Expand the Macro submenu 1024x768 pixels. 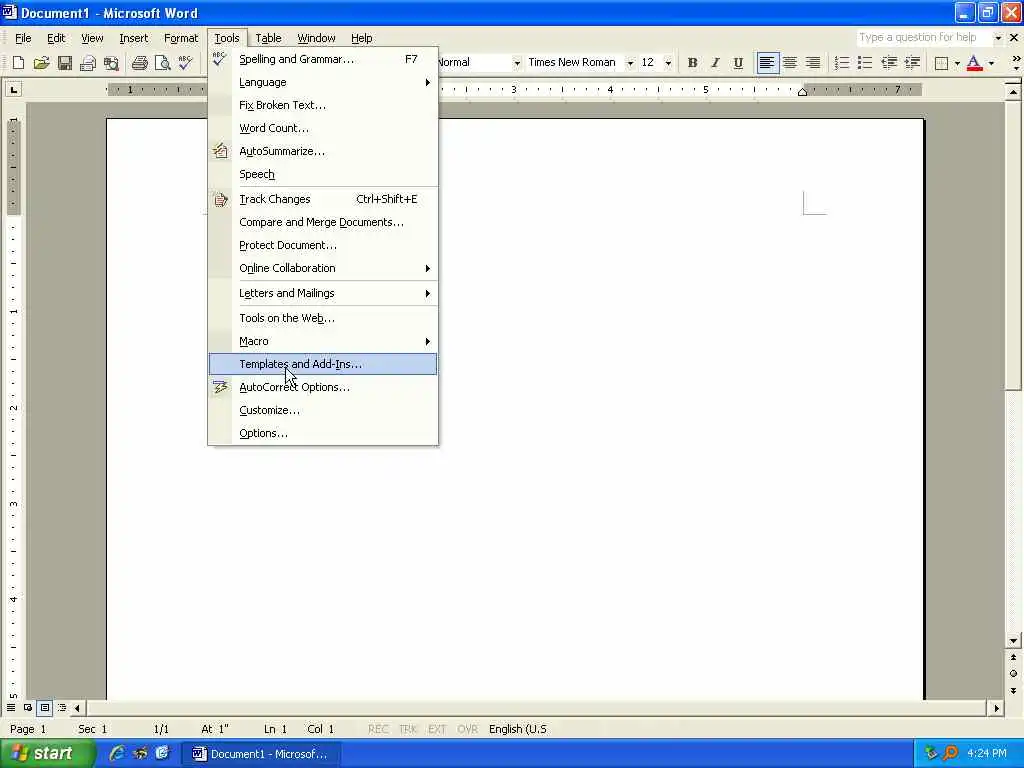(323, 342)
